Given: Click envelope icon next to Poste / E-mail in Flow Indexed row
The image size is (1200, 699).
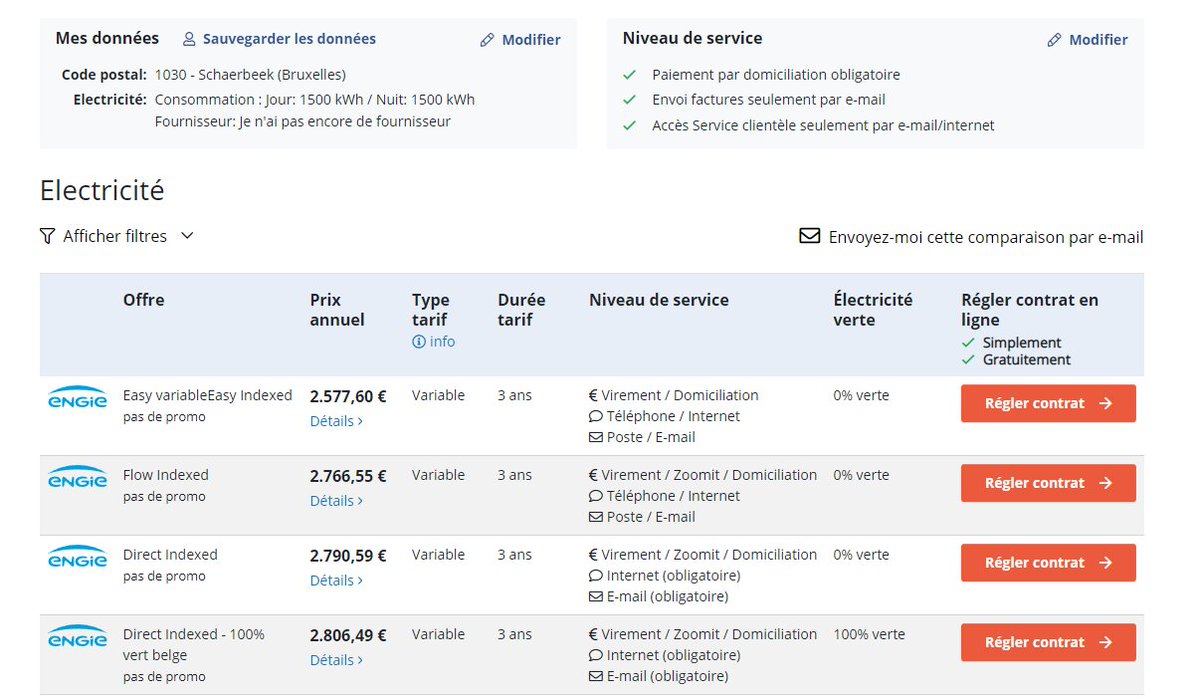Looking at the screenshot, I should click(595, 517).
